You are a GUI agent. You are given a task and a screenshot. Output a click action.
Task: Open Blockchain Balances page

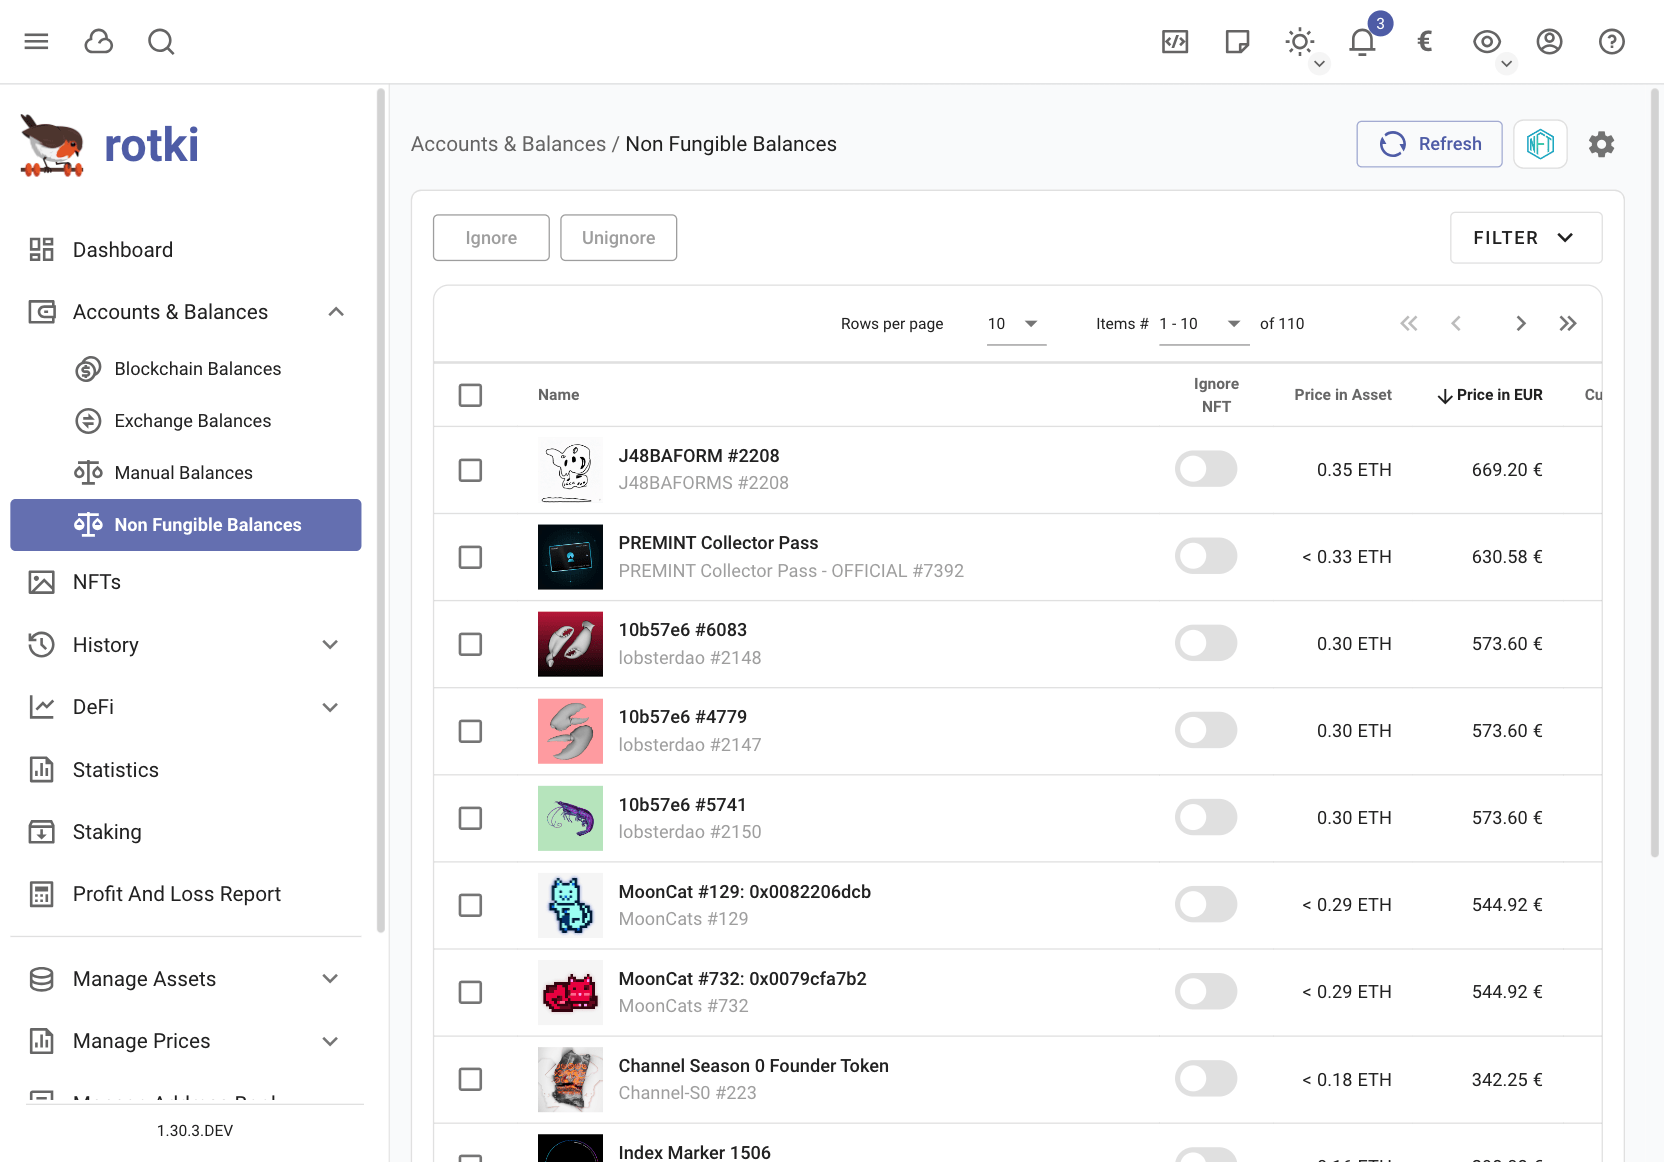click(185, 369)
